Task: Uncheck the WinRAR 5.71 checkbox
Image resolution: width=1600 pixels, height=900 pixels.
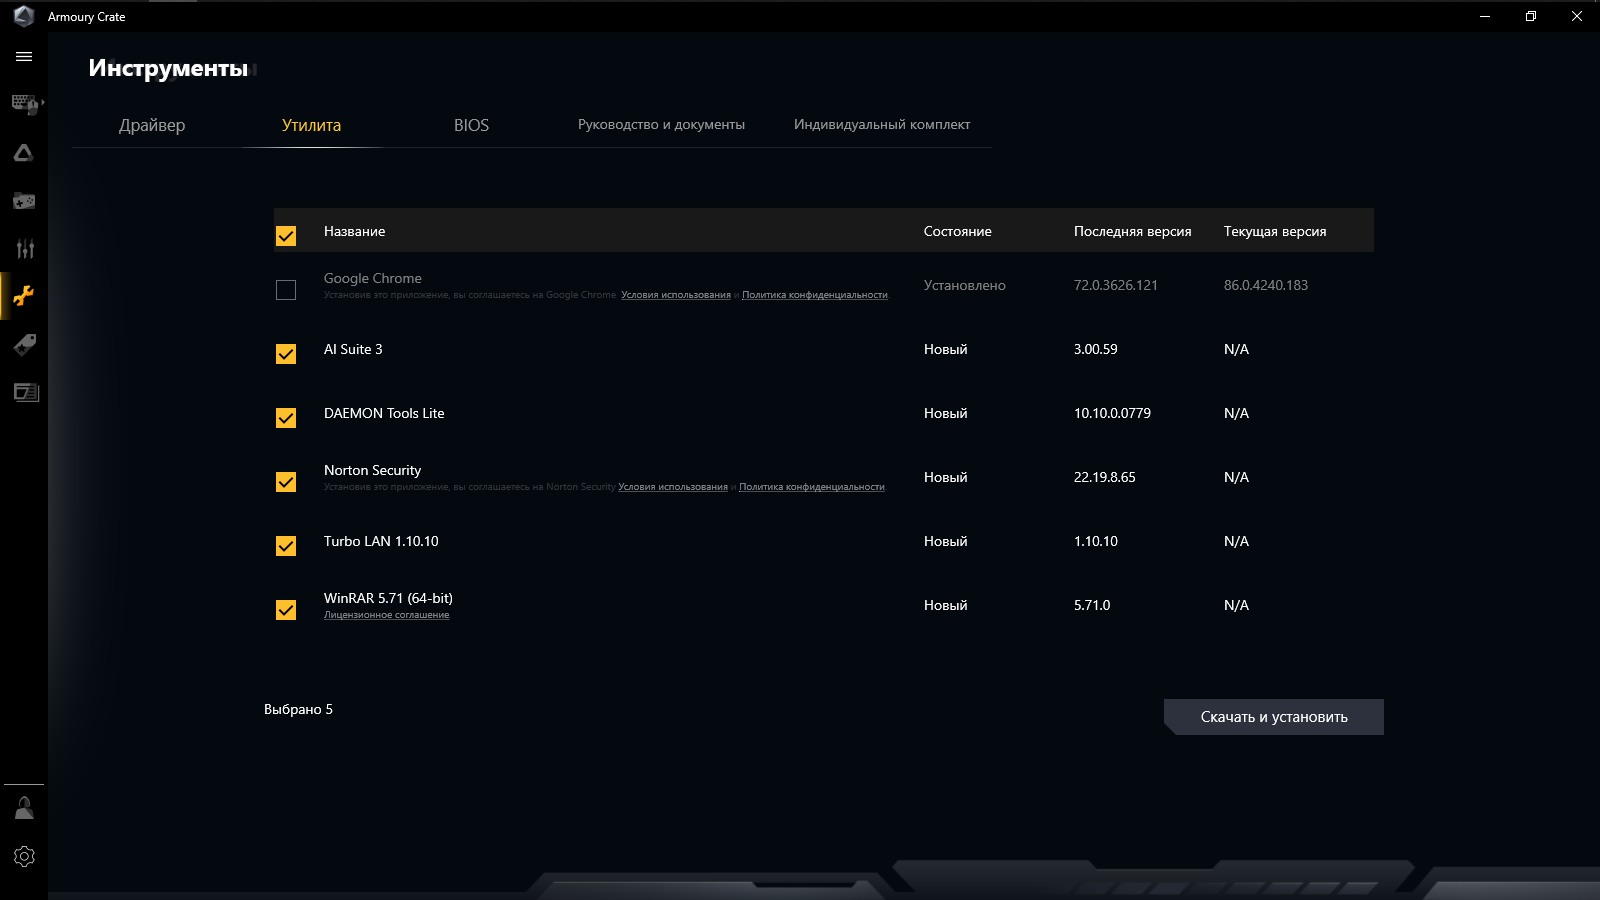Action: click(286, 610)
